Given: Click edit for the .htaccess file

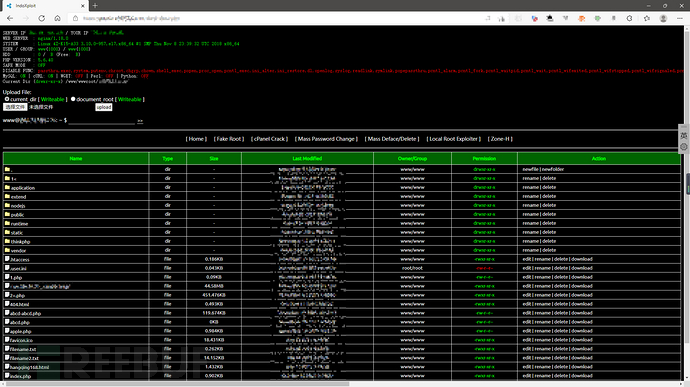Looking at the screenshot, I should click(x=527, y=259).
